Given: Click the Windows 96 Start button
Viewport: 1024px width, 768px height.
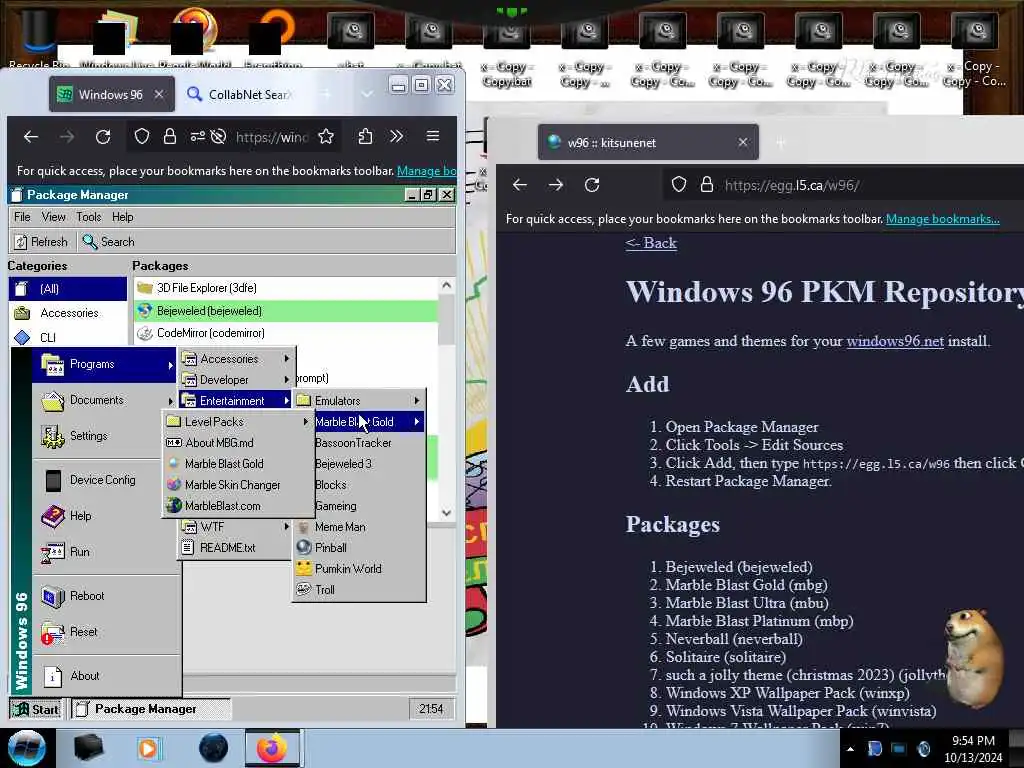Looking at the screenshot, I should 37,709.
